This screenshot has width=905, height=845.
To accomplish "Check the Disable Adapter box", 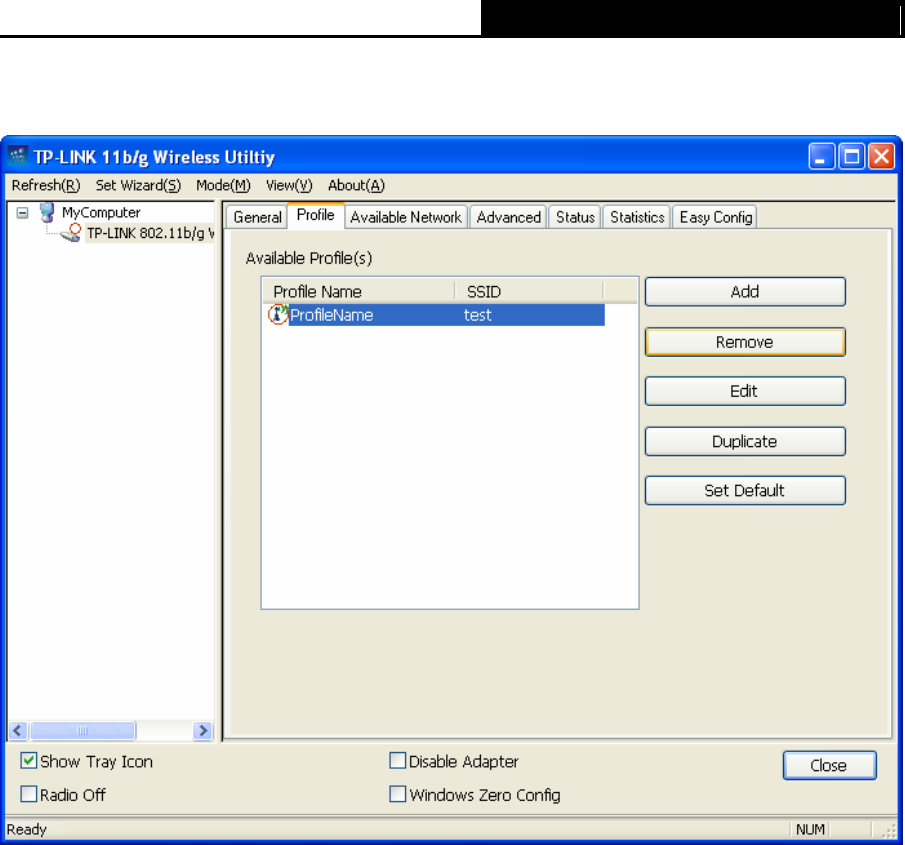I will pos(398,761).
